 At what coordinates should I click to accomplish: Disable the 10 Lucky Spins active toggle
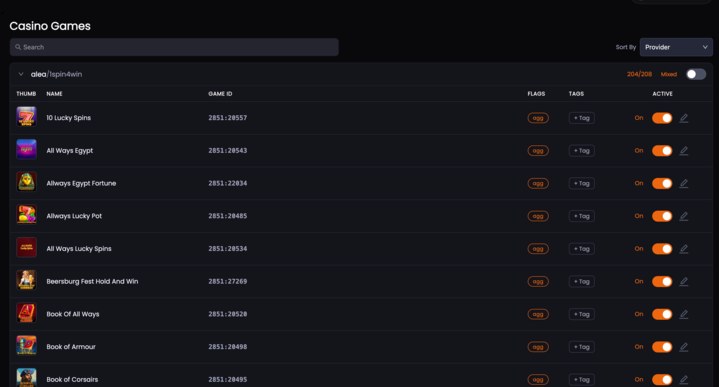662,118
